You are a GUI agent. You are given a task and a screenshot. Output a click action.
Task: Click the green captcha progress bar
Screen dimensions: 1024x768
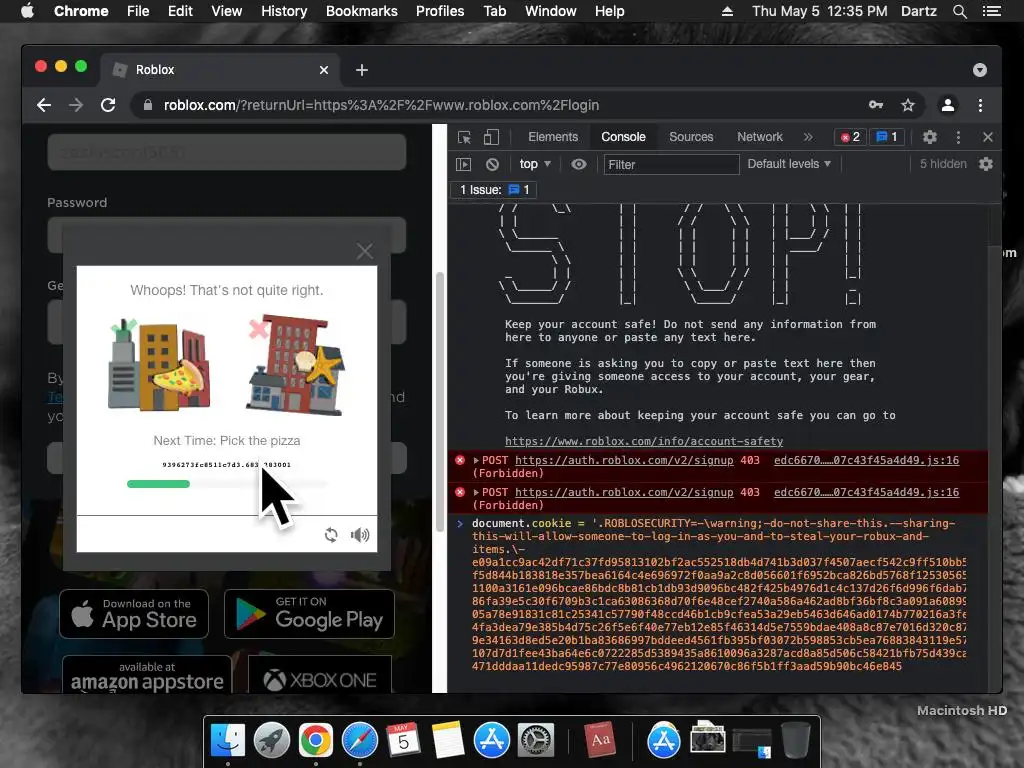[x=158, y=484]
